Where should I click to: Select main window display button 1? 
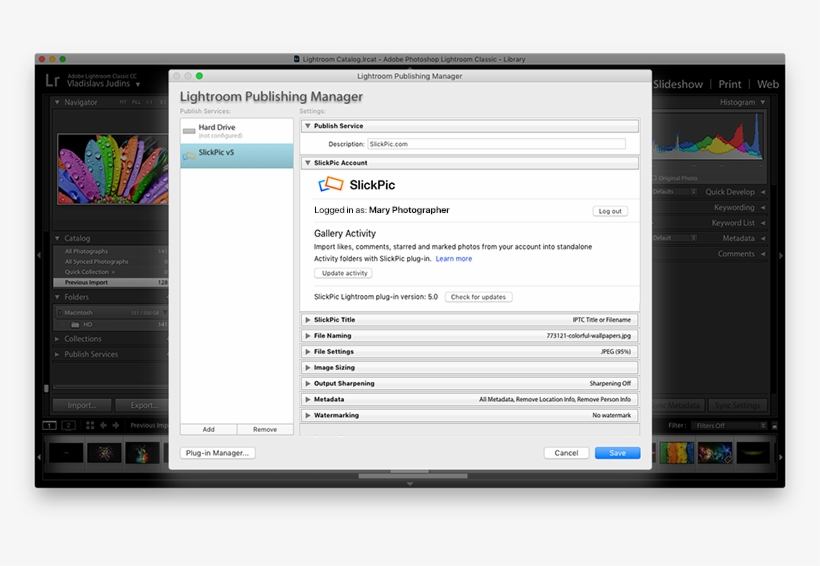click(x=49, y=426)
